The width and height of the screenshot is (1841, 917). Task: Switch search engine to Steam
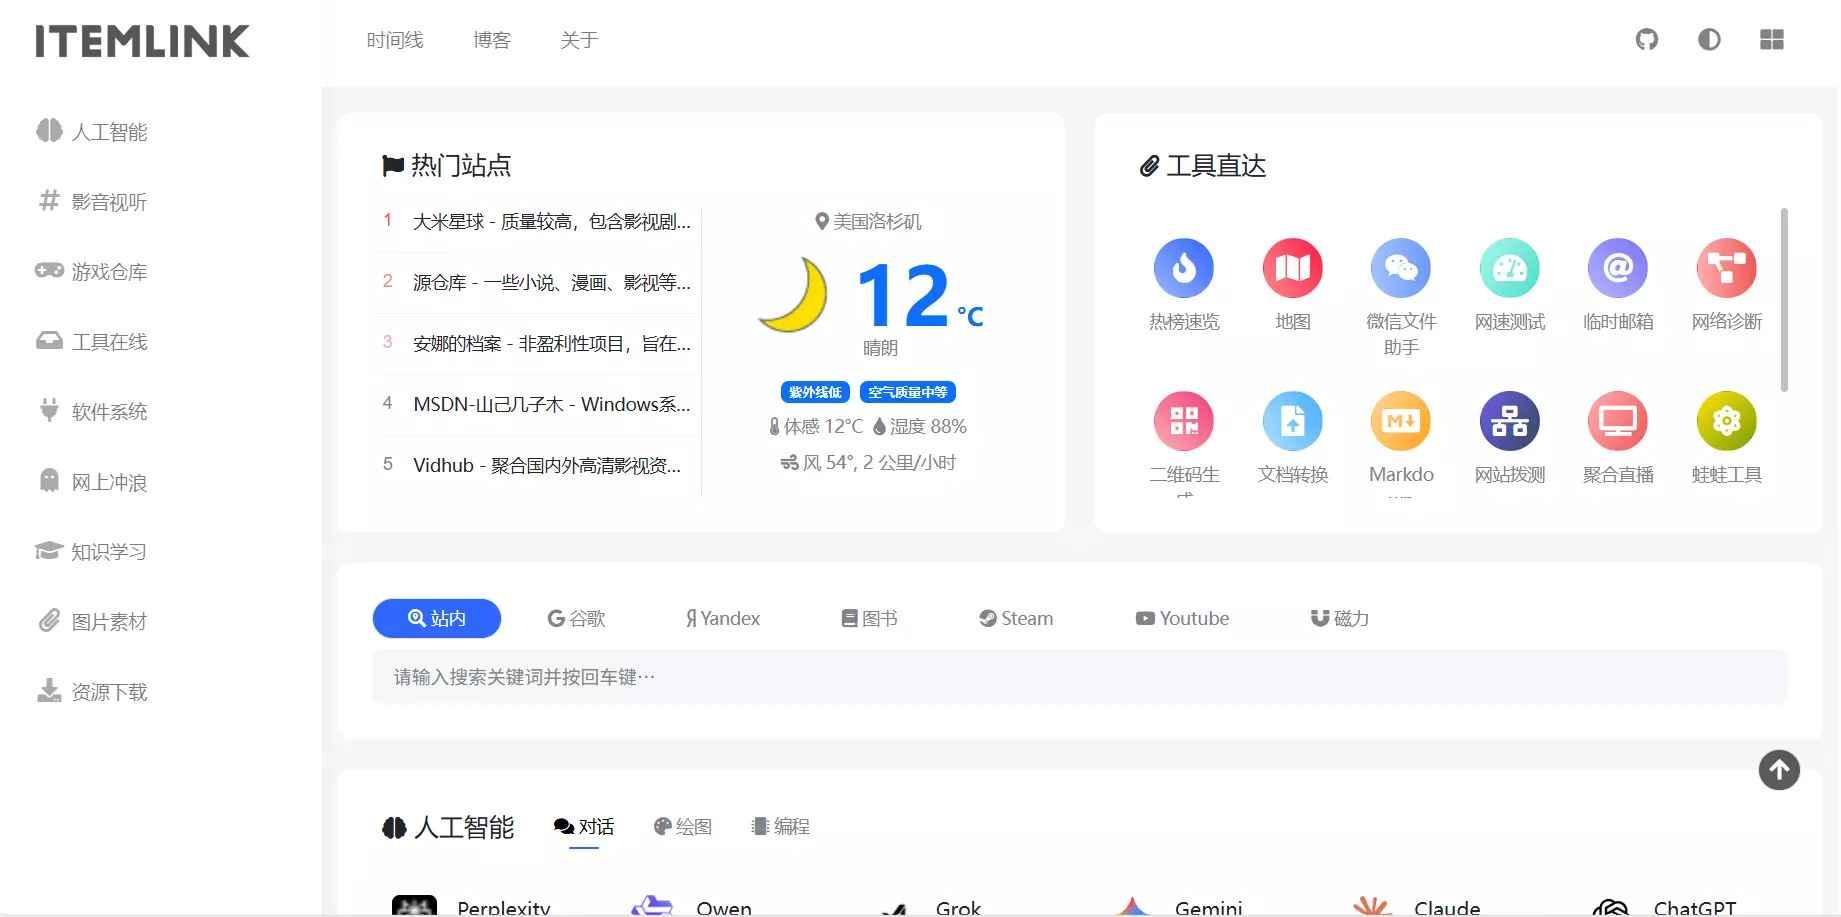tap(1015, 618)
